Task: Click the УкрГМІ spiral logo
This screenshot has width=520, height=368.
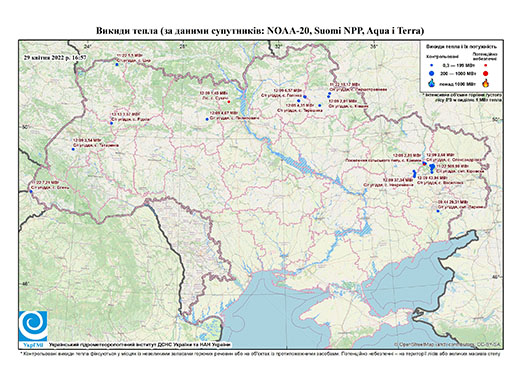Action: click(33, 326)
